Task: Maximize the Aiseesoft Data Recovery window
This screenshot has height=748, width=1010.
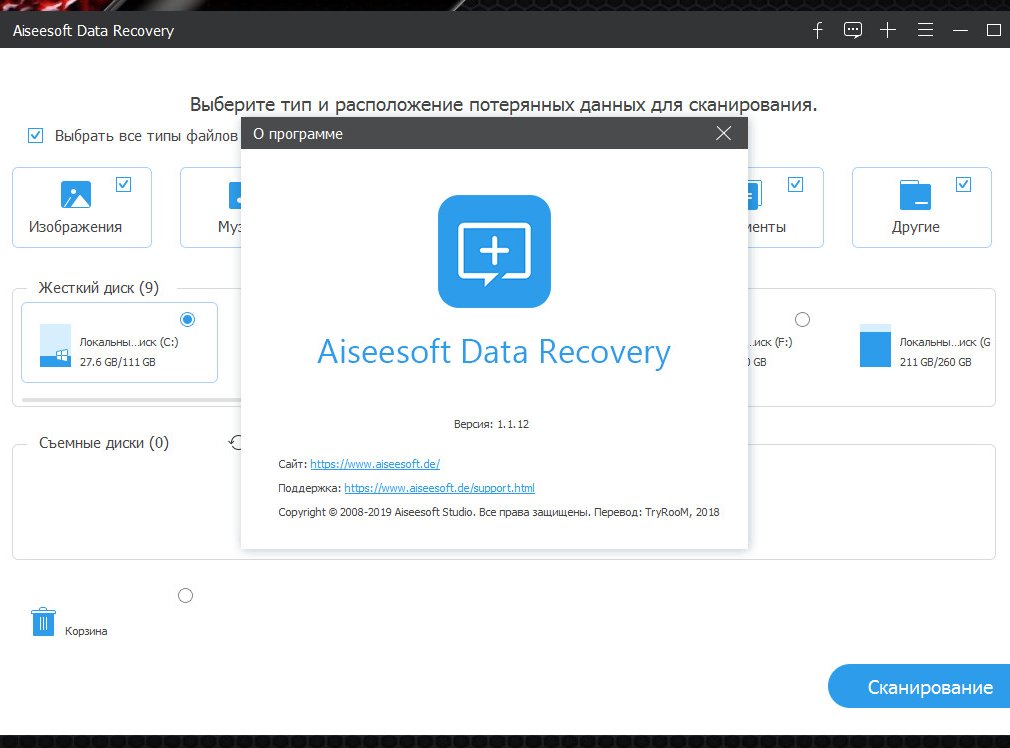Action: (994, 30)
